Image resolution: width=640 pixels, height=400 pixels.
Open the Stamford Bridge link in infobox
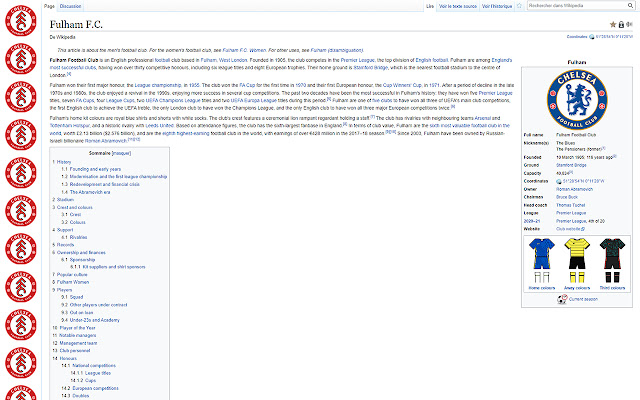pos(571,165)
